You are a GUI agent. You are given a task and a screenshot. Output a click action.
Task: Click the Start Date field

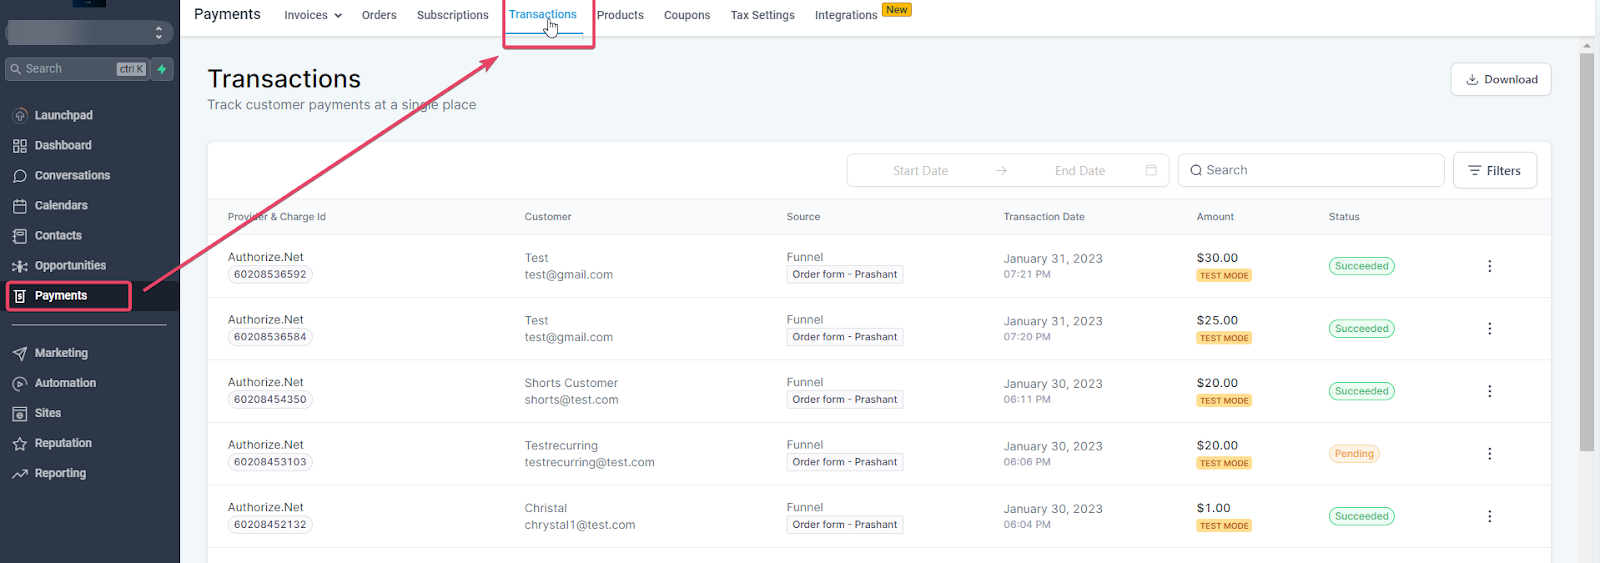(x=920, y=171)
